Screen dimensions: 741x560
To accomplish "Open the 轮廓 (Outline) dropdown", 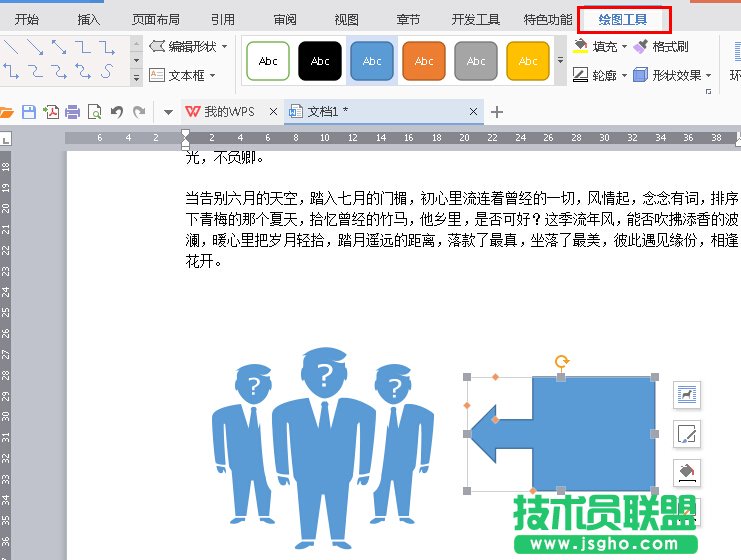I will pos(624,75).
